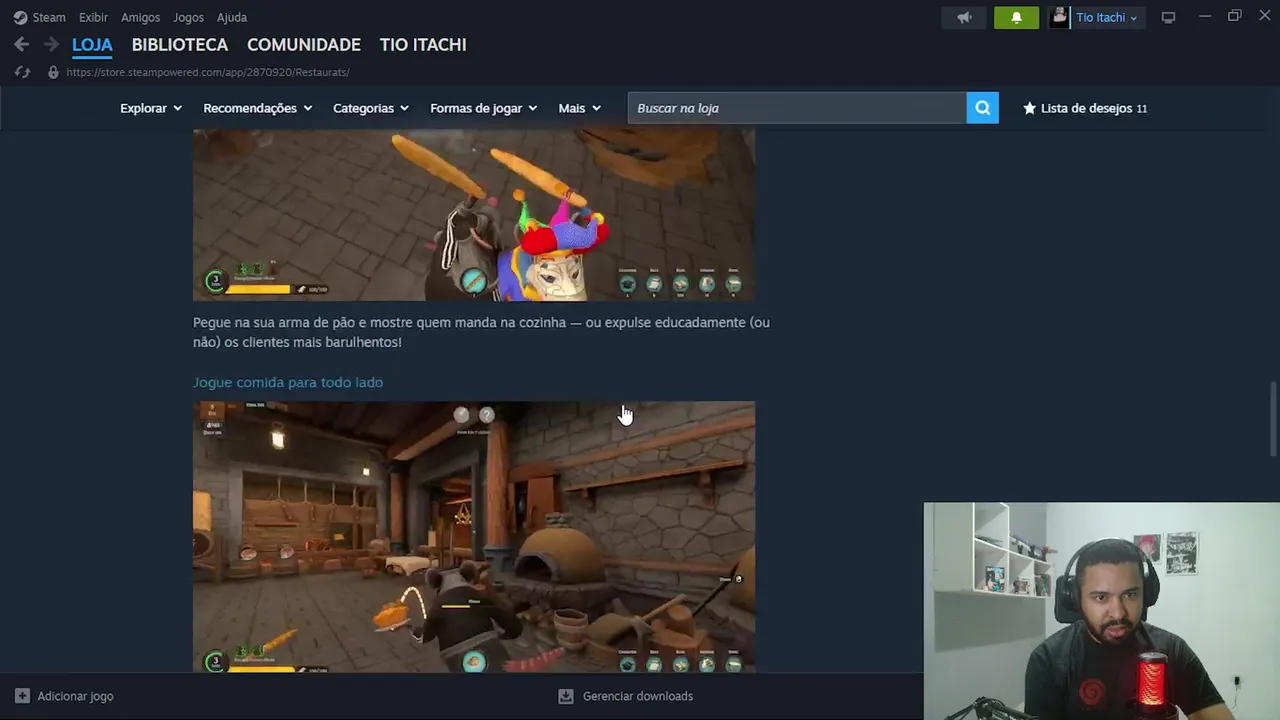The height and width of the screenshot is (720, 1280).
Task: Click the Buscar na loja search field
Action: (797, 108)
